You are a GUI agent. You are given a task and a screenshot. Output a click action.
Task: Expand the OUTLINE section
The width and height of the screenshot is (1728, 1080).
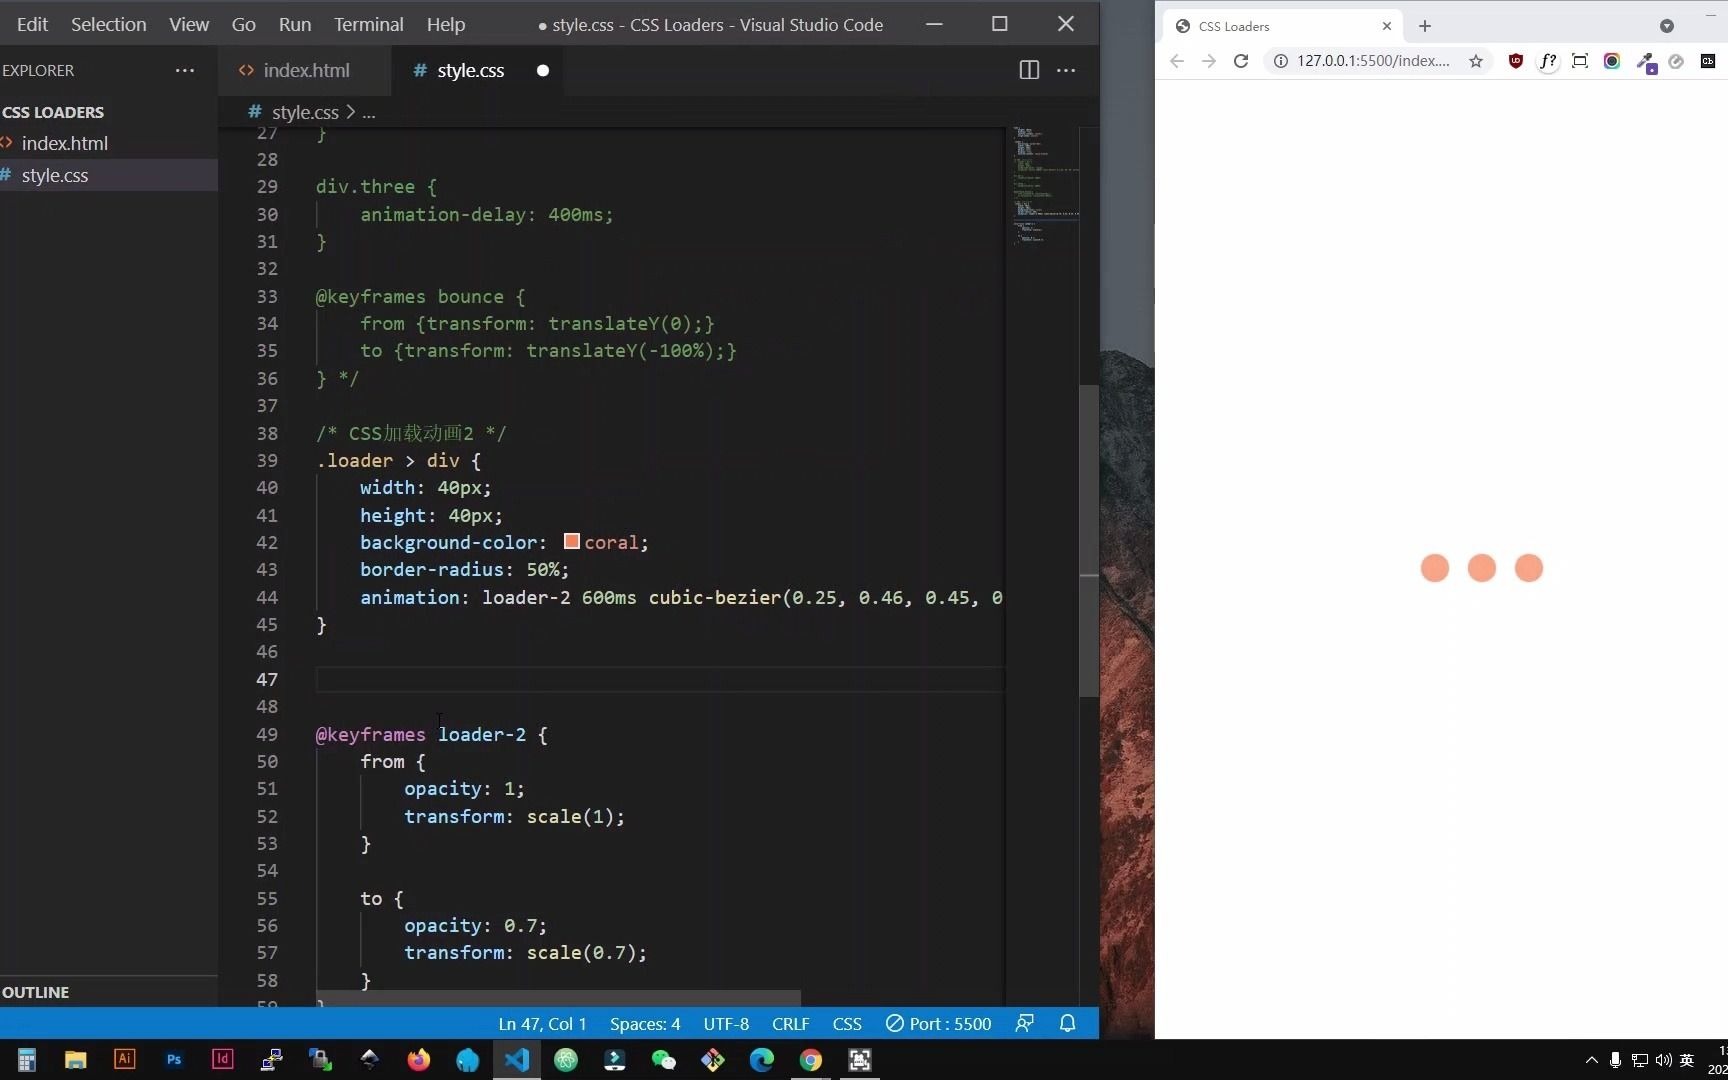point(36,992)
